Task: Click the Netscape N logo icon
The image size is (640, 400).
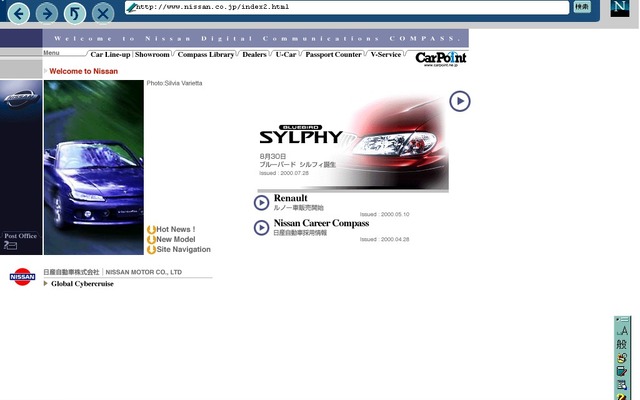Action: (620, 8)
